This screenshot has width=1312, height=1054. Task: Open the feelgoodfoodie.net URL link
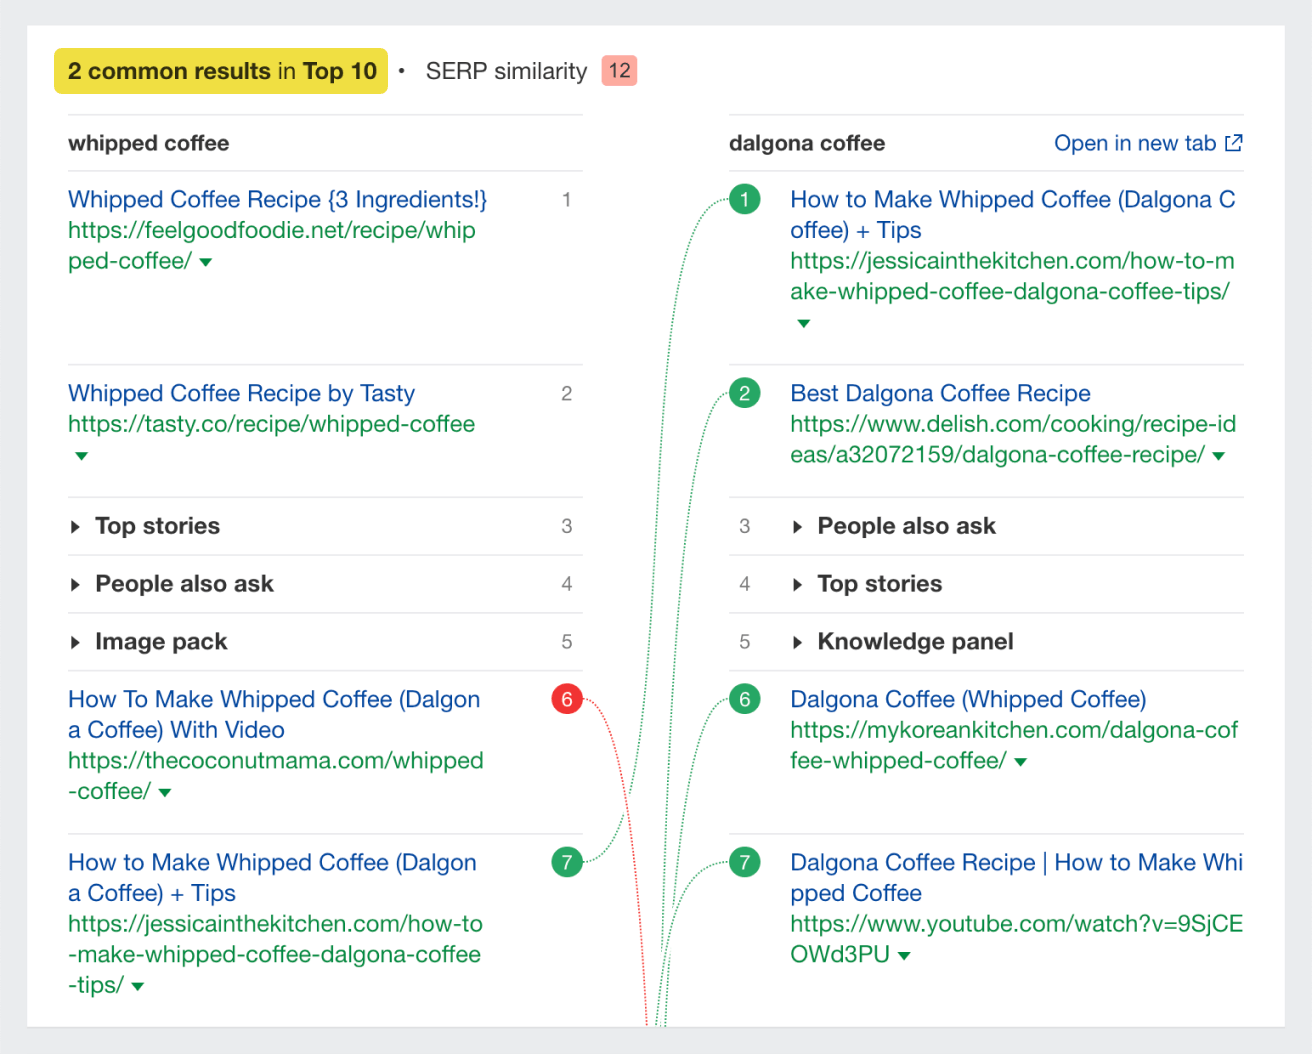(x=272, y=245)
